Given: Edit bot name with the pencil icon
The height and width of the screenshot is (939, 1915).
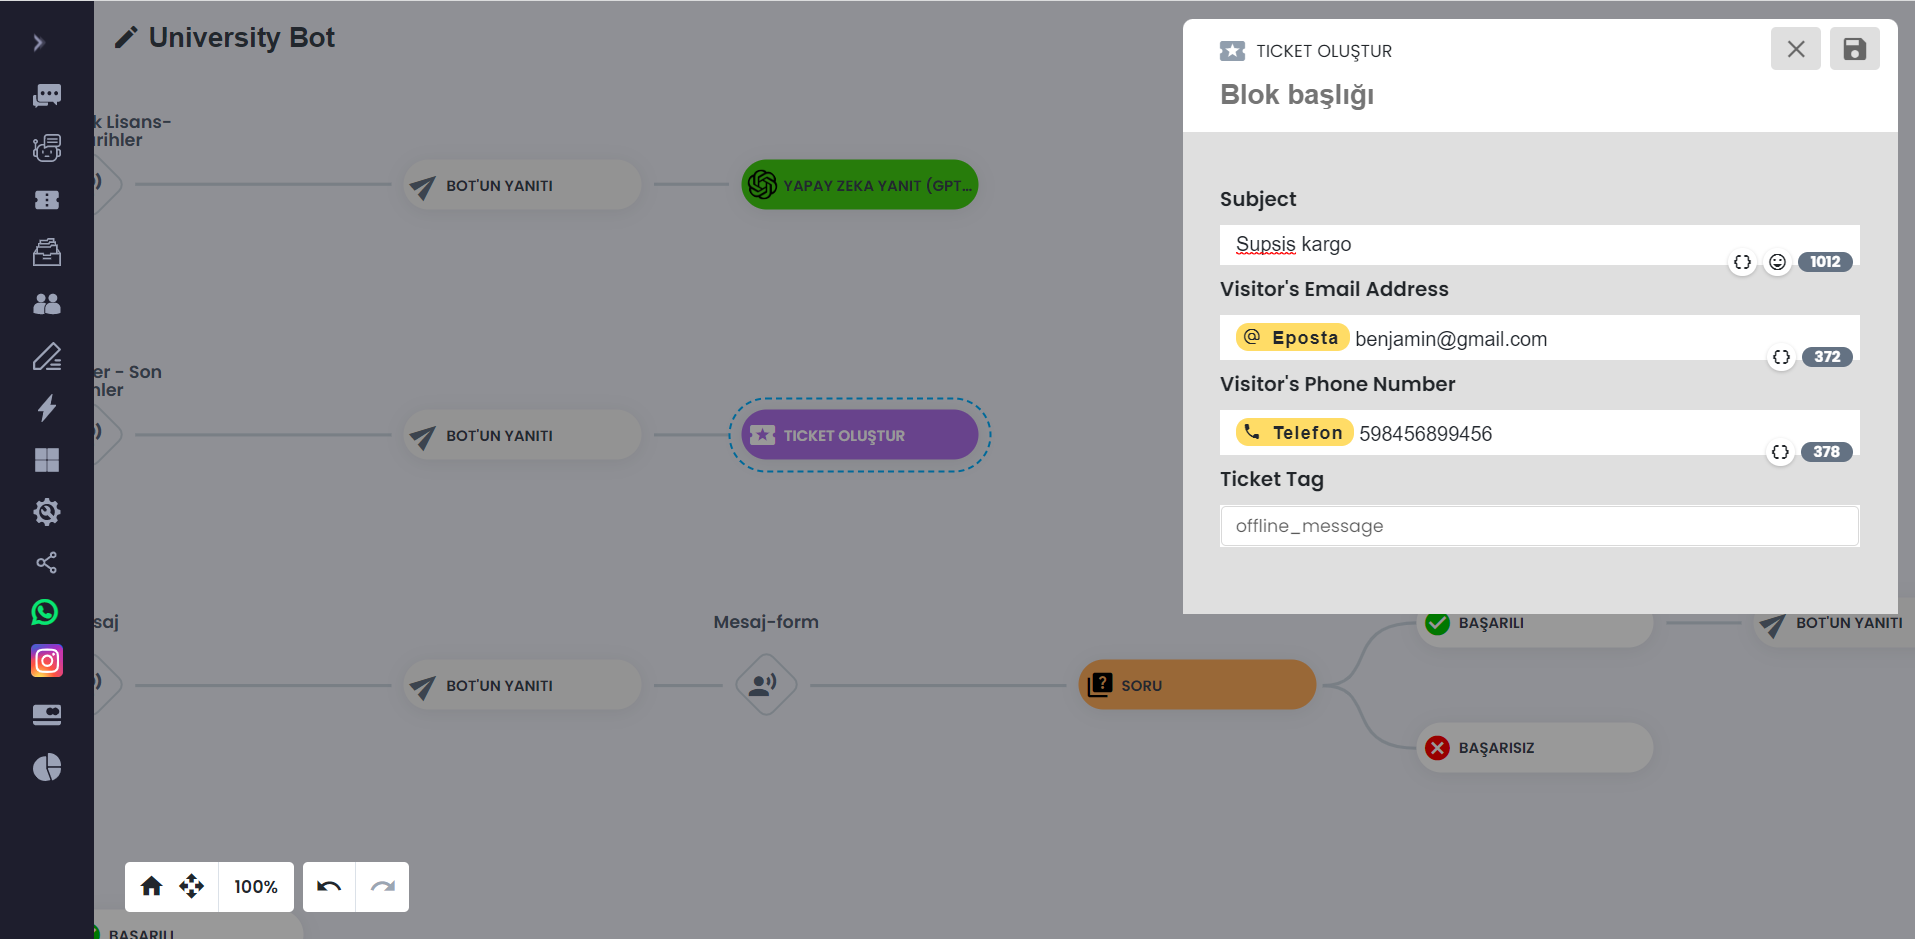Looking at the screenshot, I should [126, 38].
